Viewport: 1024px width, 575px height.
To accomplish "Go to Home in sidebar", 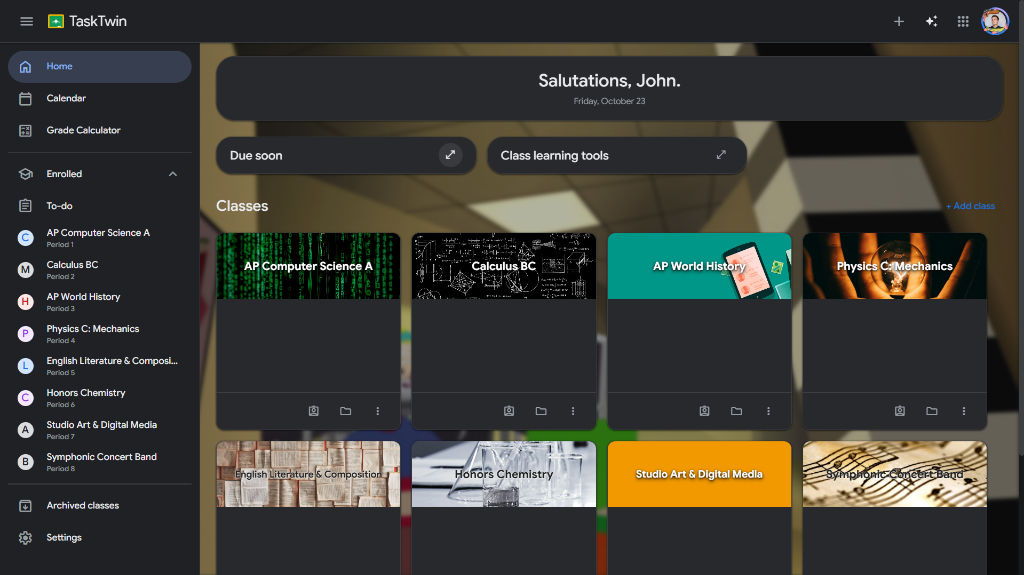I will (x=99, y=67).
